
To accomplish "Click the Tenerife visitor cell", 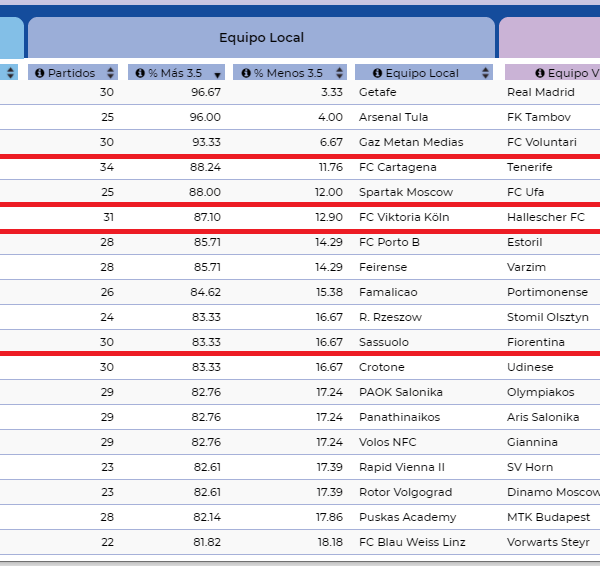I will point(530,167).
